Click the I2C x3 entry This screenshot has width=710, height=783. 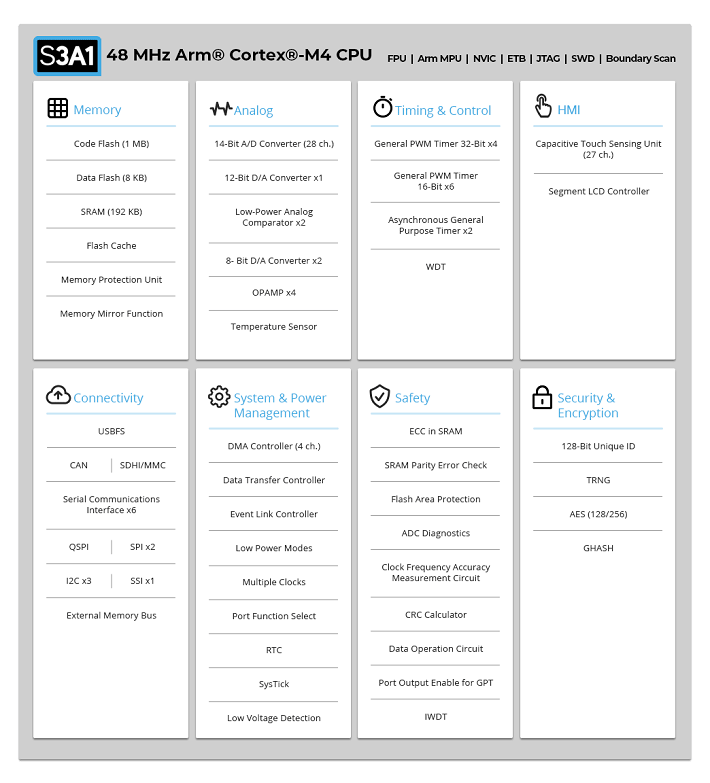(78, 581)
